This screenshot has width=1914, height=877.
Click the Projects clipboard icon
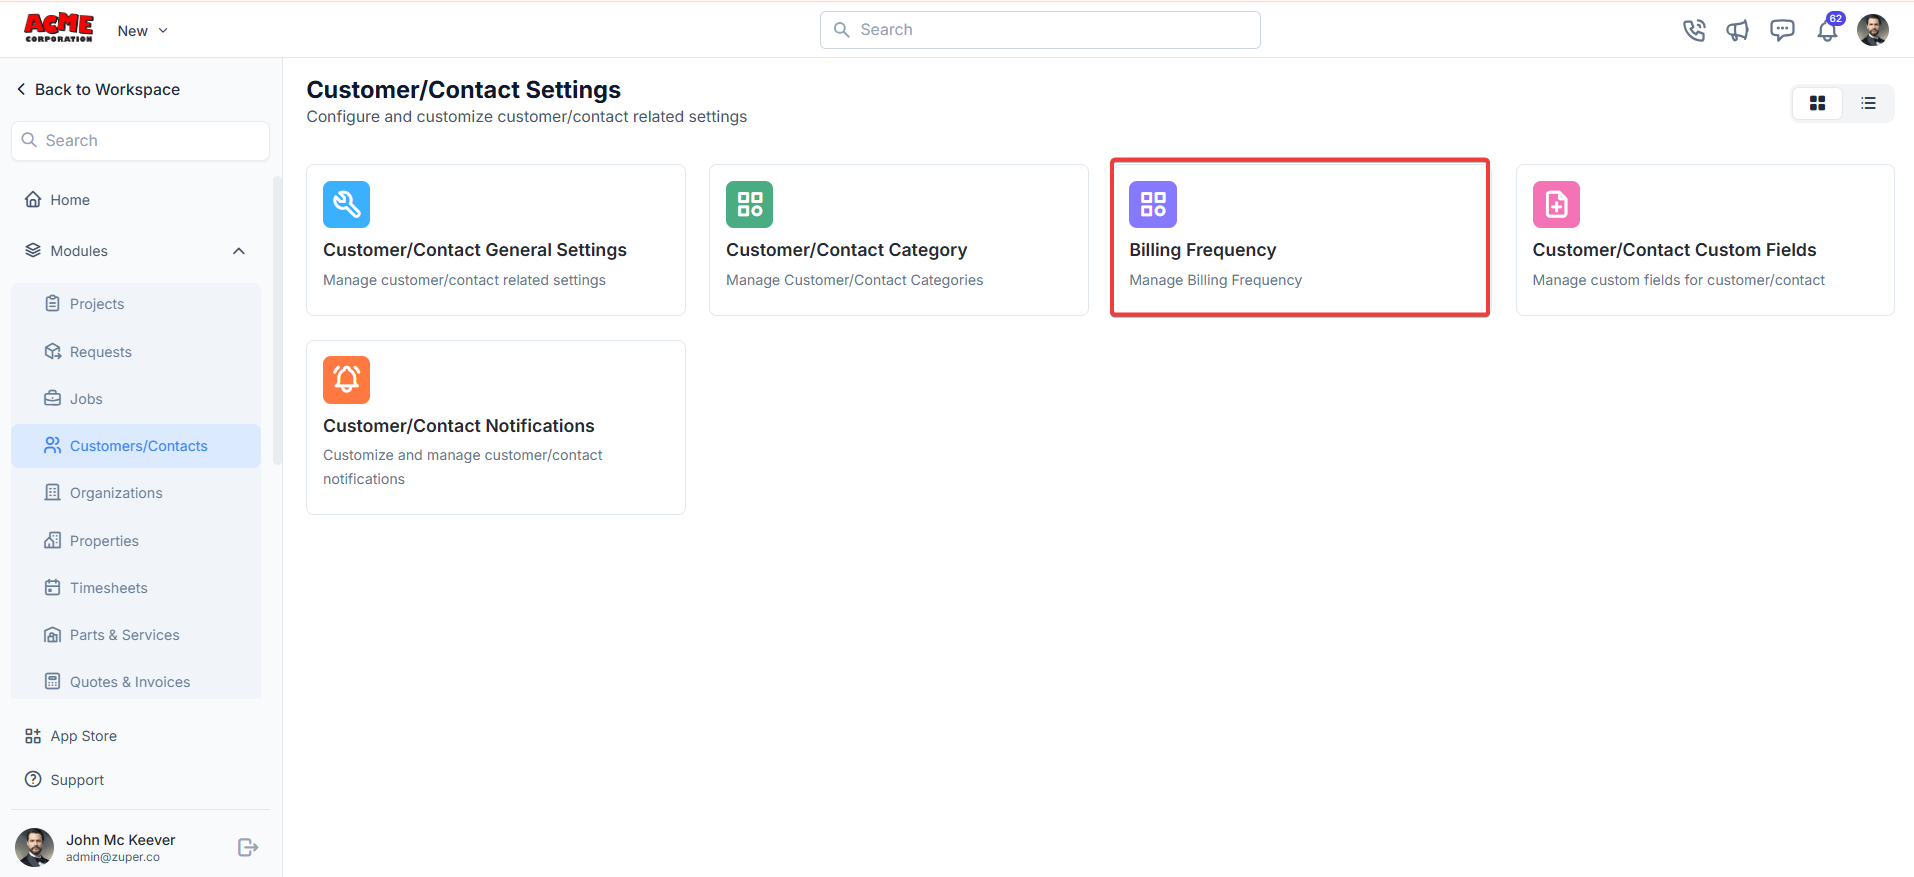point(53,303)
